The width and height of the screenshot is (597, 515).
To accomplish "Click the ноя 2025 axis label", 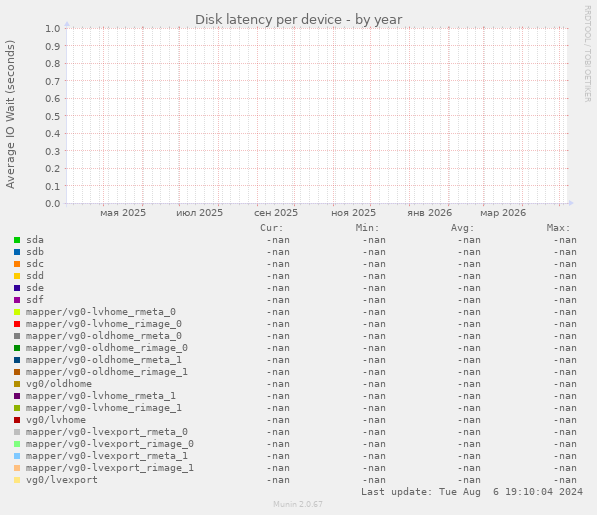I will click(x=353, y=213).
